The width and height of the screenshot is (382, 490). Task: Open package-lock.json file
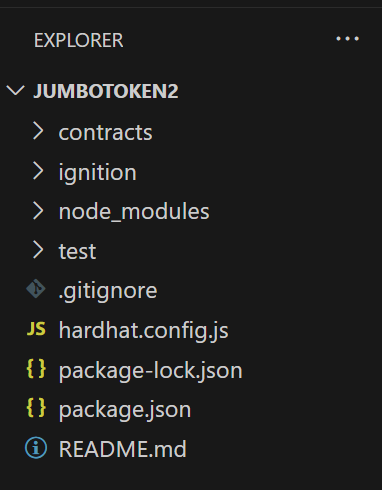pos(150,370)
